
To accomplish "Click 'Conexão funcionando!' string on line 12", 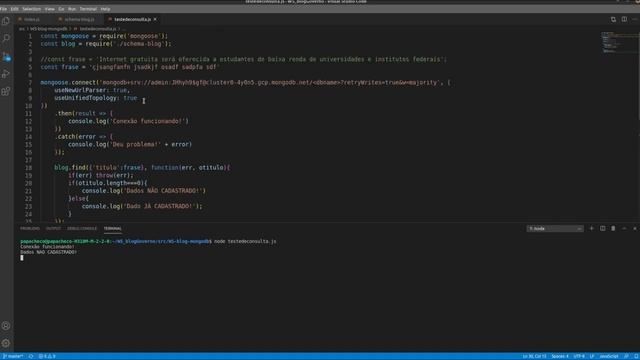I will point(149,121).
